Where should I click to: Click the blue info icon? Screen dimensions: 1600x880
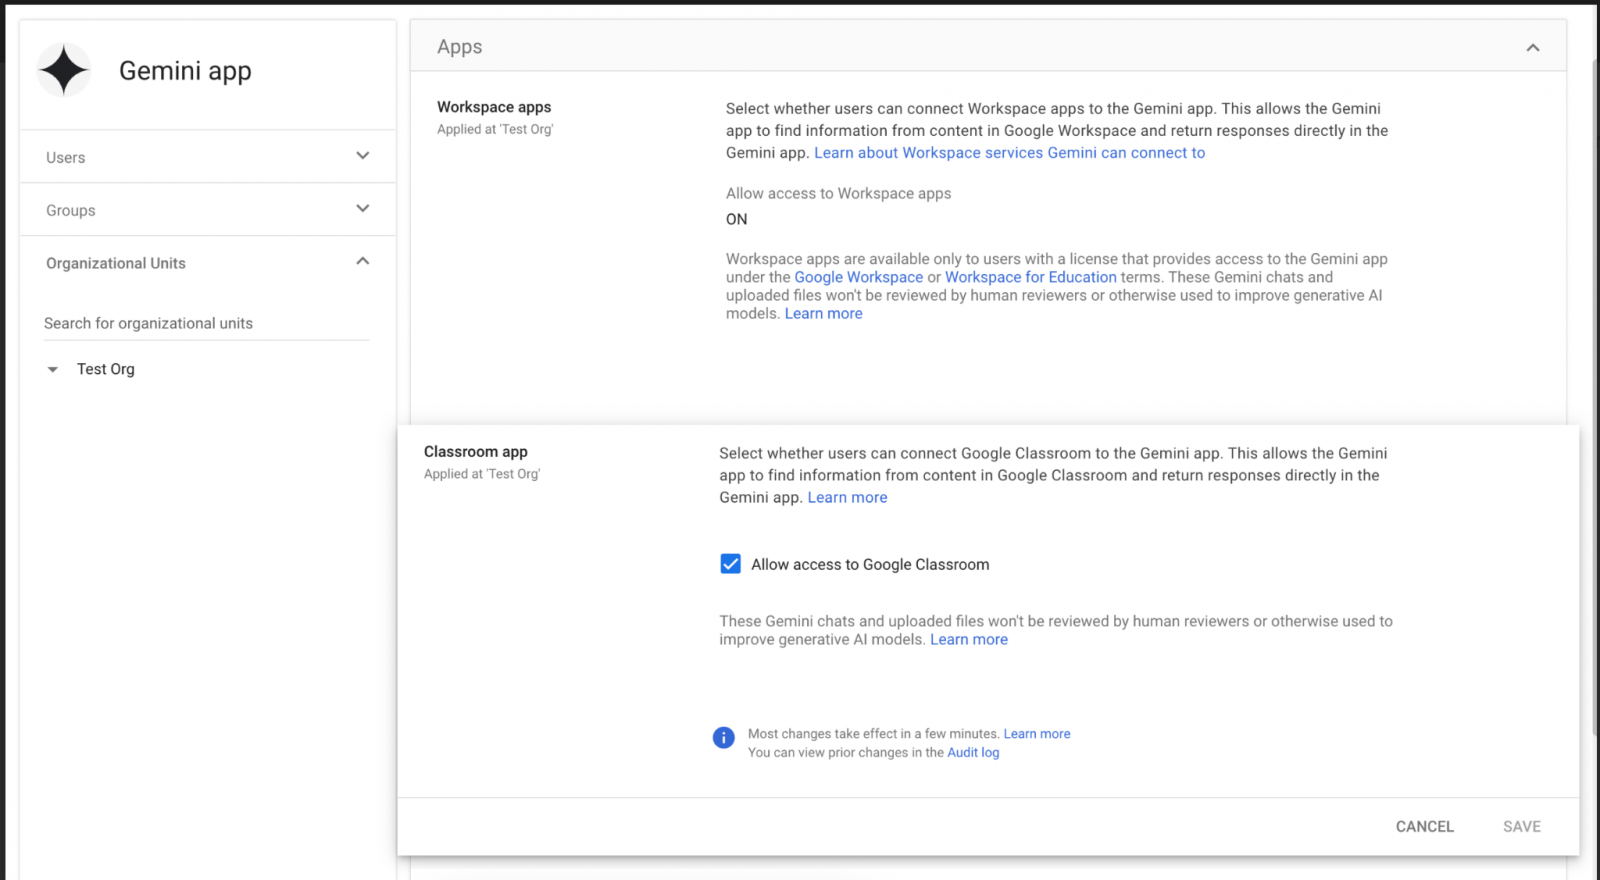724,738
